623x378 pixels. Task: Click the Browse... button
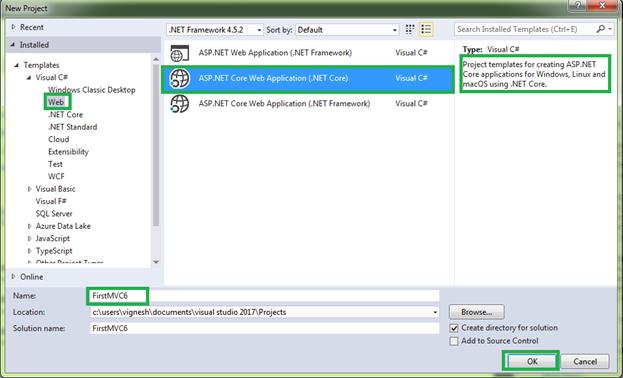coord(477,312)
